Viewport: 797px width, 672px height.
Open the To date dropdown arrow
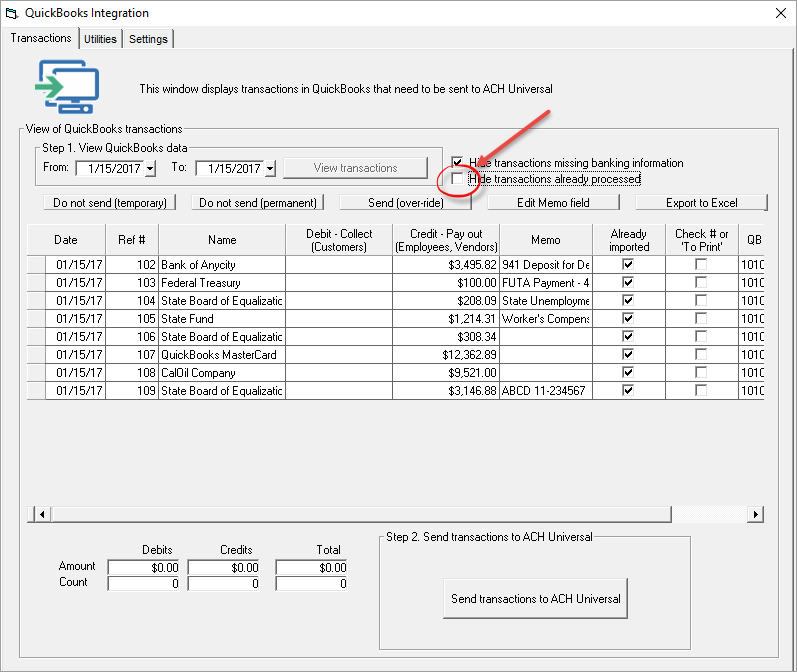(x=270, y=168)
